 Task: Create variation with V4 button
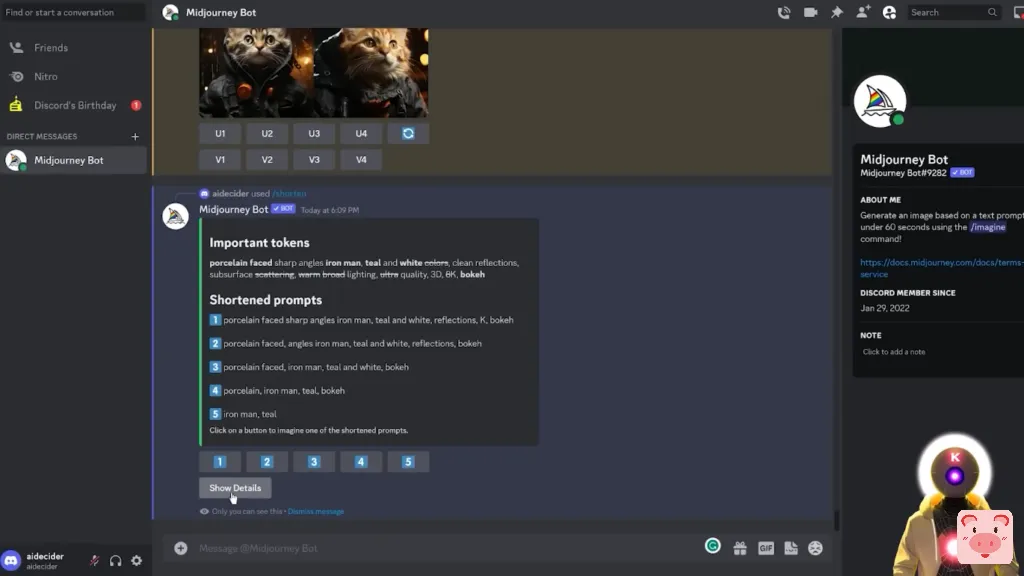pyautogui.click(x=361, y=159)
